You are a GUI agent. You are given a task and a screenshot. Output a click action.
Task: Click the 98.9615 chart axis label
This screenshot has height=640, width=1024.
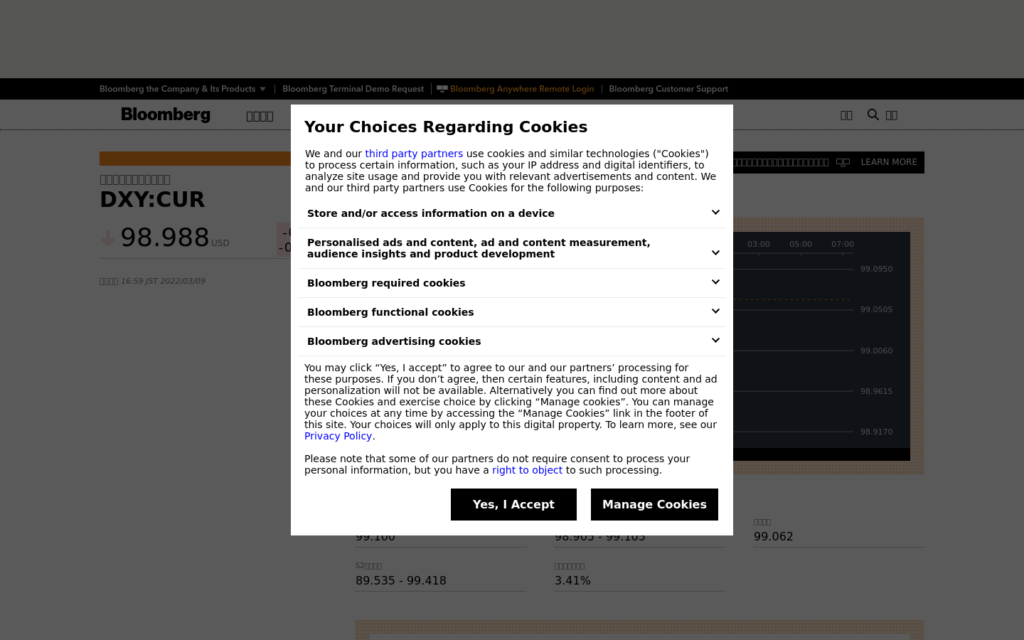point(876,391)
